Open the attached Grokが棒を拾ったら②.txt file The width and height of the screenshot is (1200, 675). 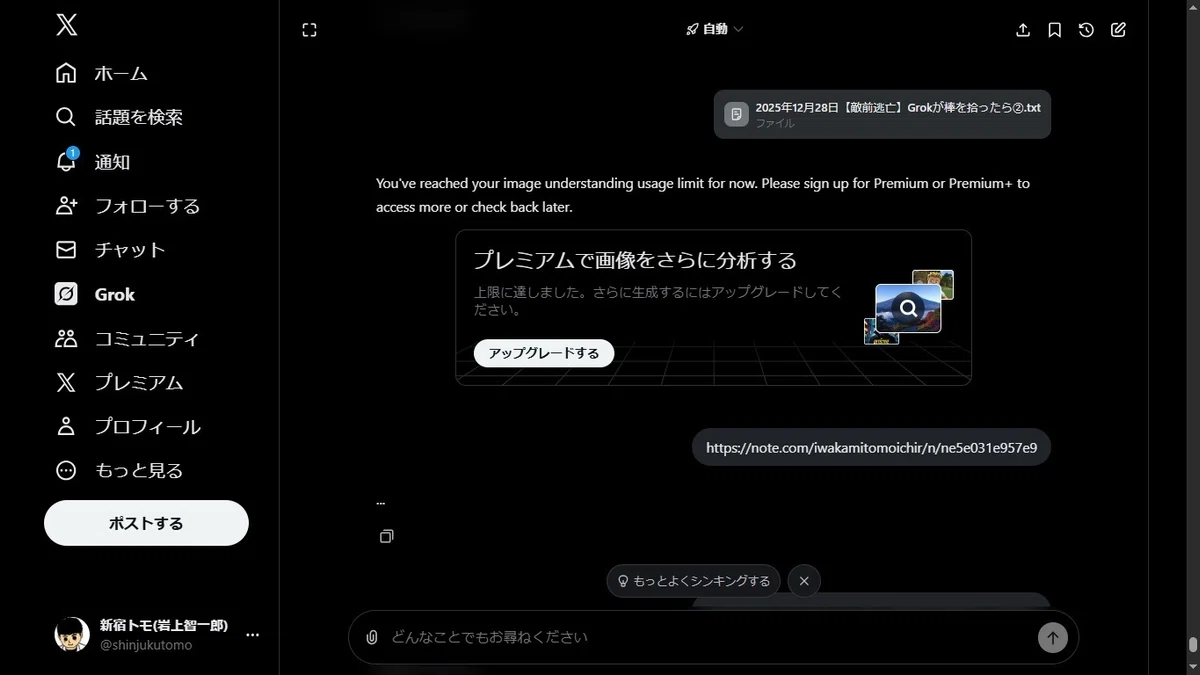(x=882, y=114)
